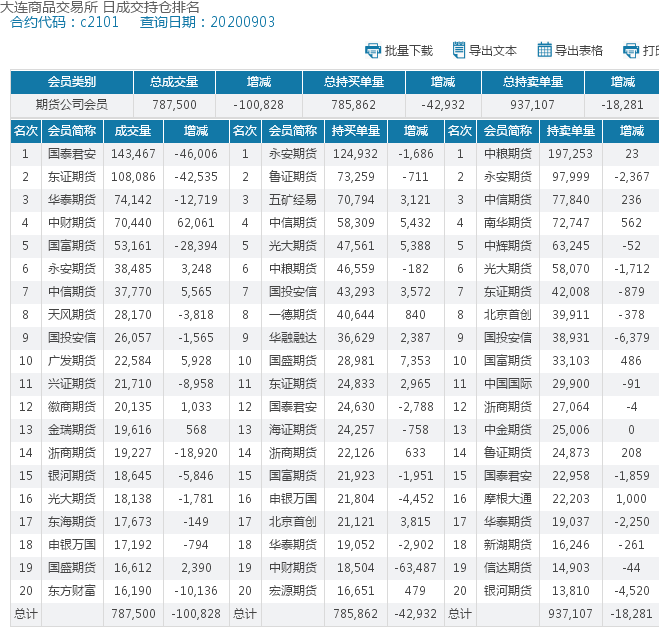Click 永安期货 in the long-position ranking
This screenshot has height=629, width=659.
pyautogui.click(x=293, y=154)
